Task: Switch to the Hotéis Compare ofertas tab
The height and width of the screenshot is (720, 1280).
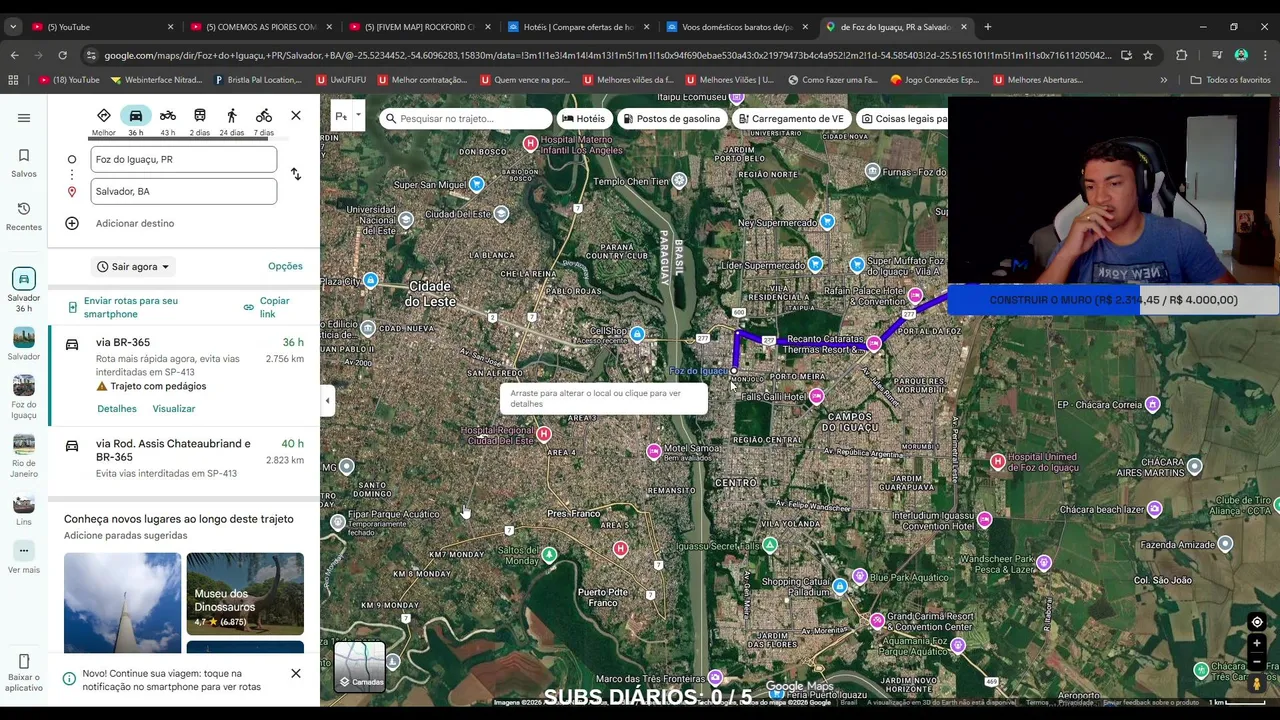Action: pos(579,27)
